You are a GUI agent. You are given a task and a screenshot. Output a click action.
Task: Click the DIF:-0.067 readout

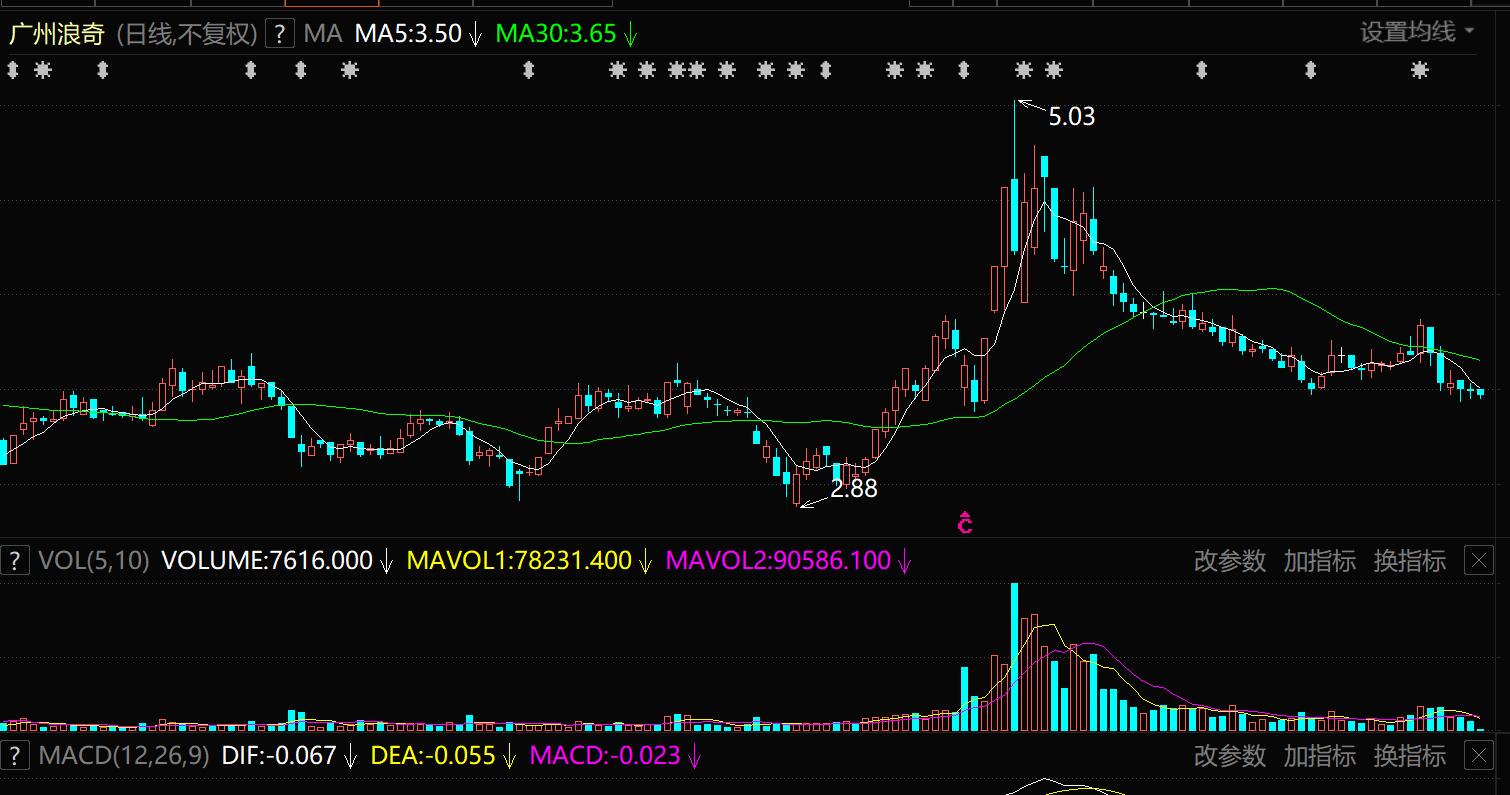click(279, 755)
